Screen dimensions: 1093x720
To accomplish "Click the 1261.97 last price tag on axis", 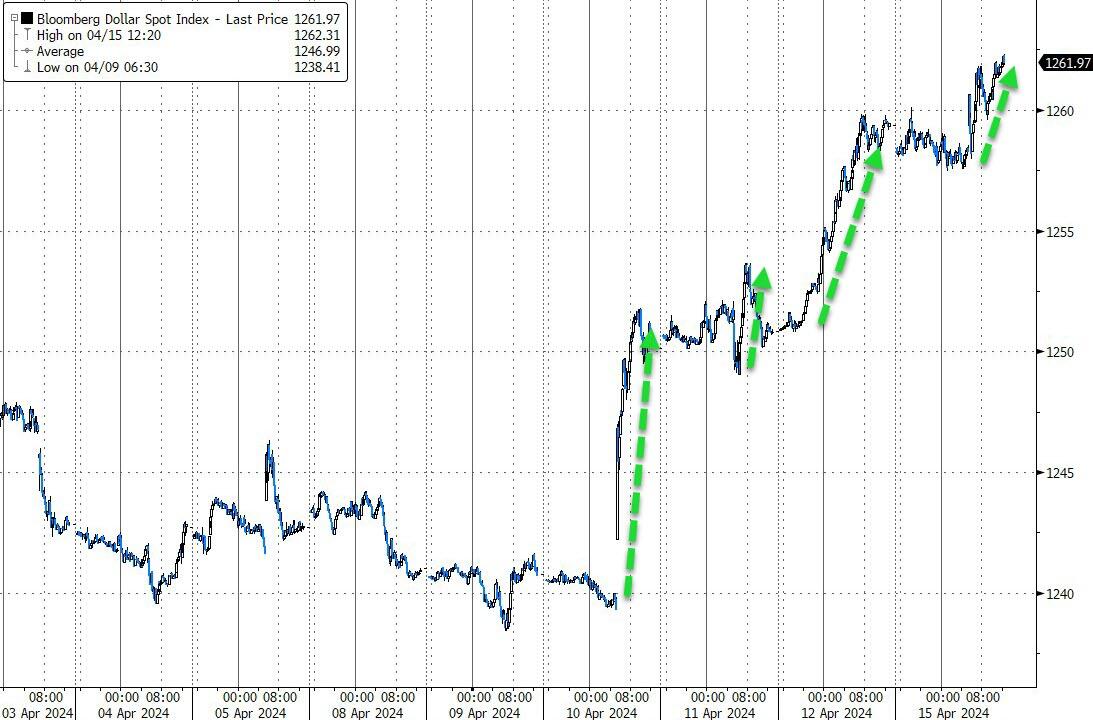I will point(1066,63).
